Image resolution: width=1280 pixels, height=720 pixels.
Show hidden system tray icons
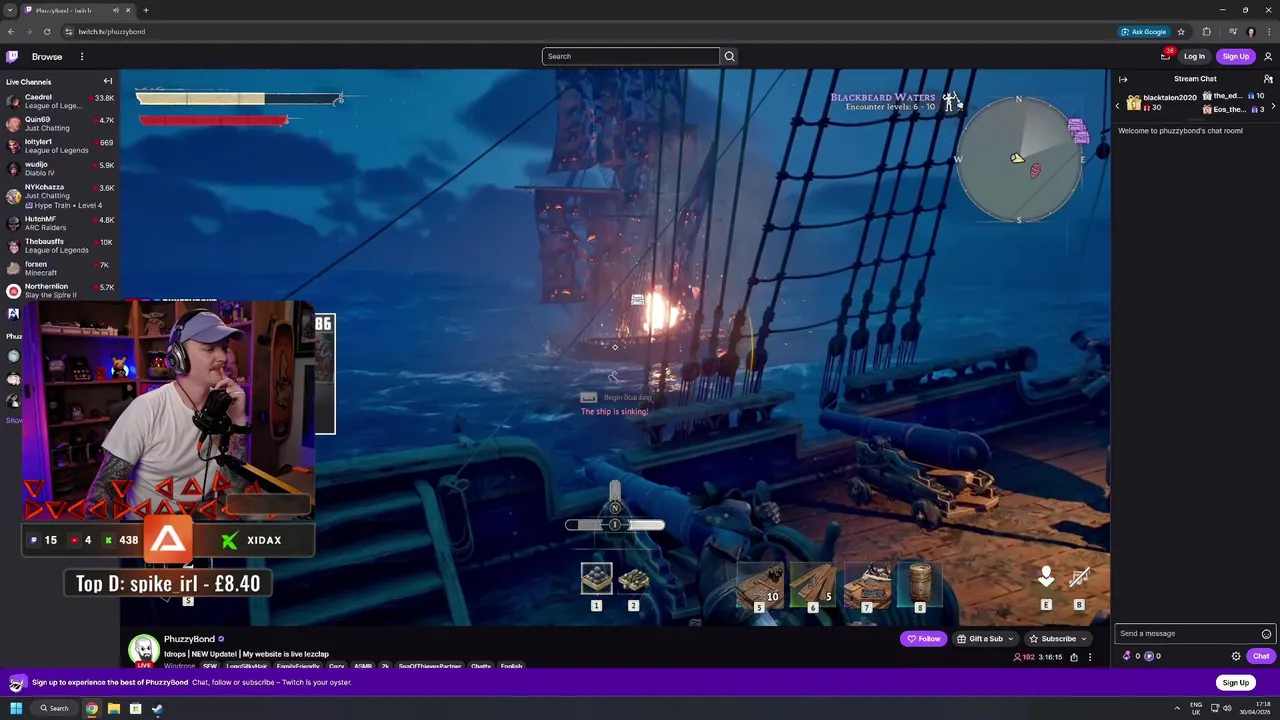pyautogui.click(x=1177, y=708)
